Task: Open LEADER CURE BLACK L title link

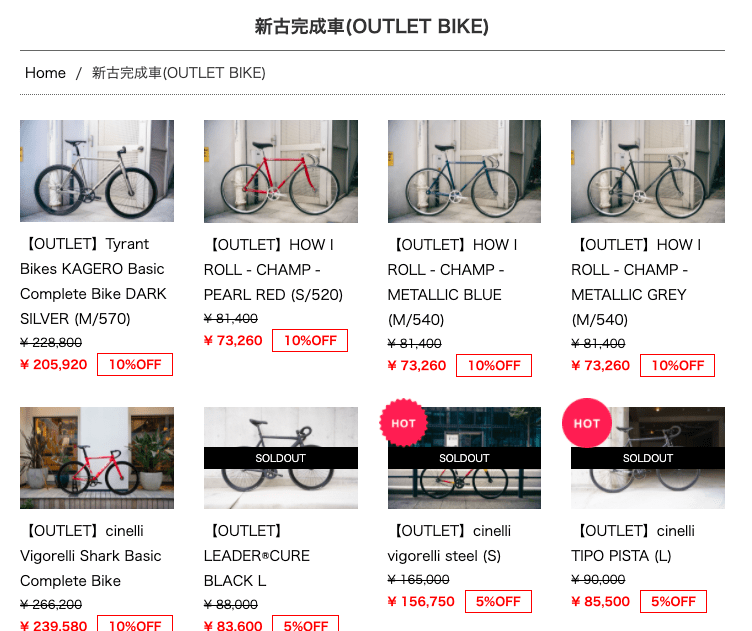Action: coord(257,556)
